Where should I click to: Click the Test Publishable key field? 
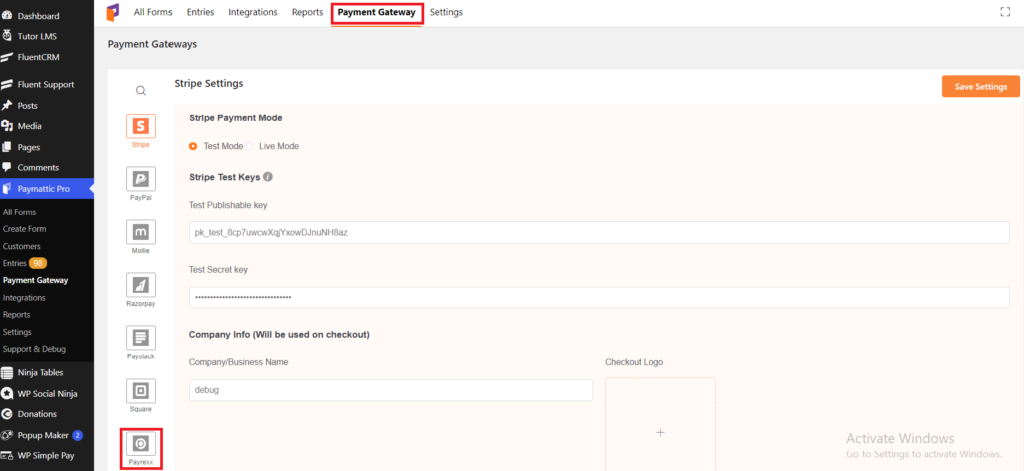pos(599,233)
